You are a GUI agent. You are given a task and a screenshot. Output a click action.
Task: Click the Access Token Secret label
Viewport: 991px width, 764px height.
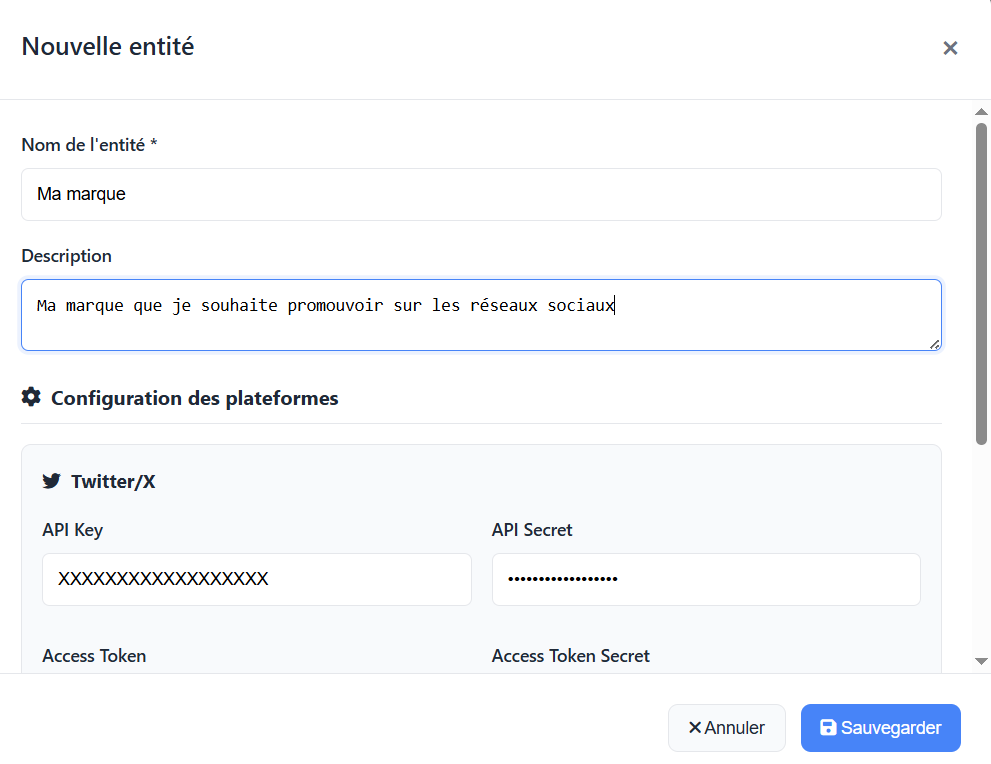pos(571,656)
